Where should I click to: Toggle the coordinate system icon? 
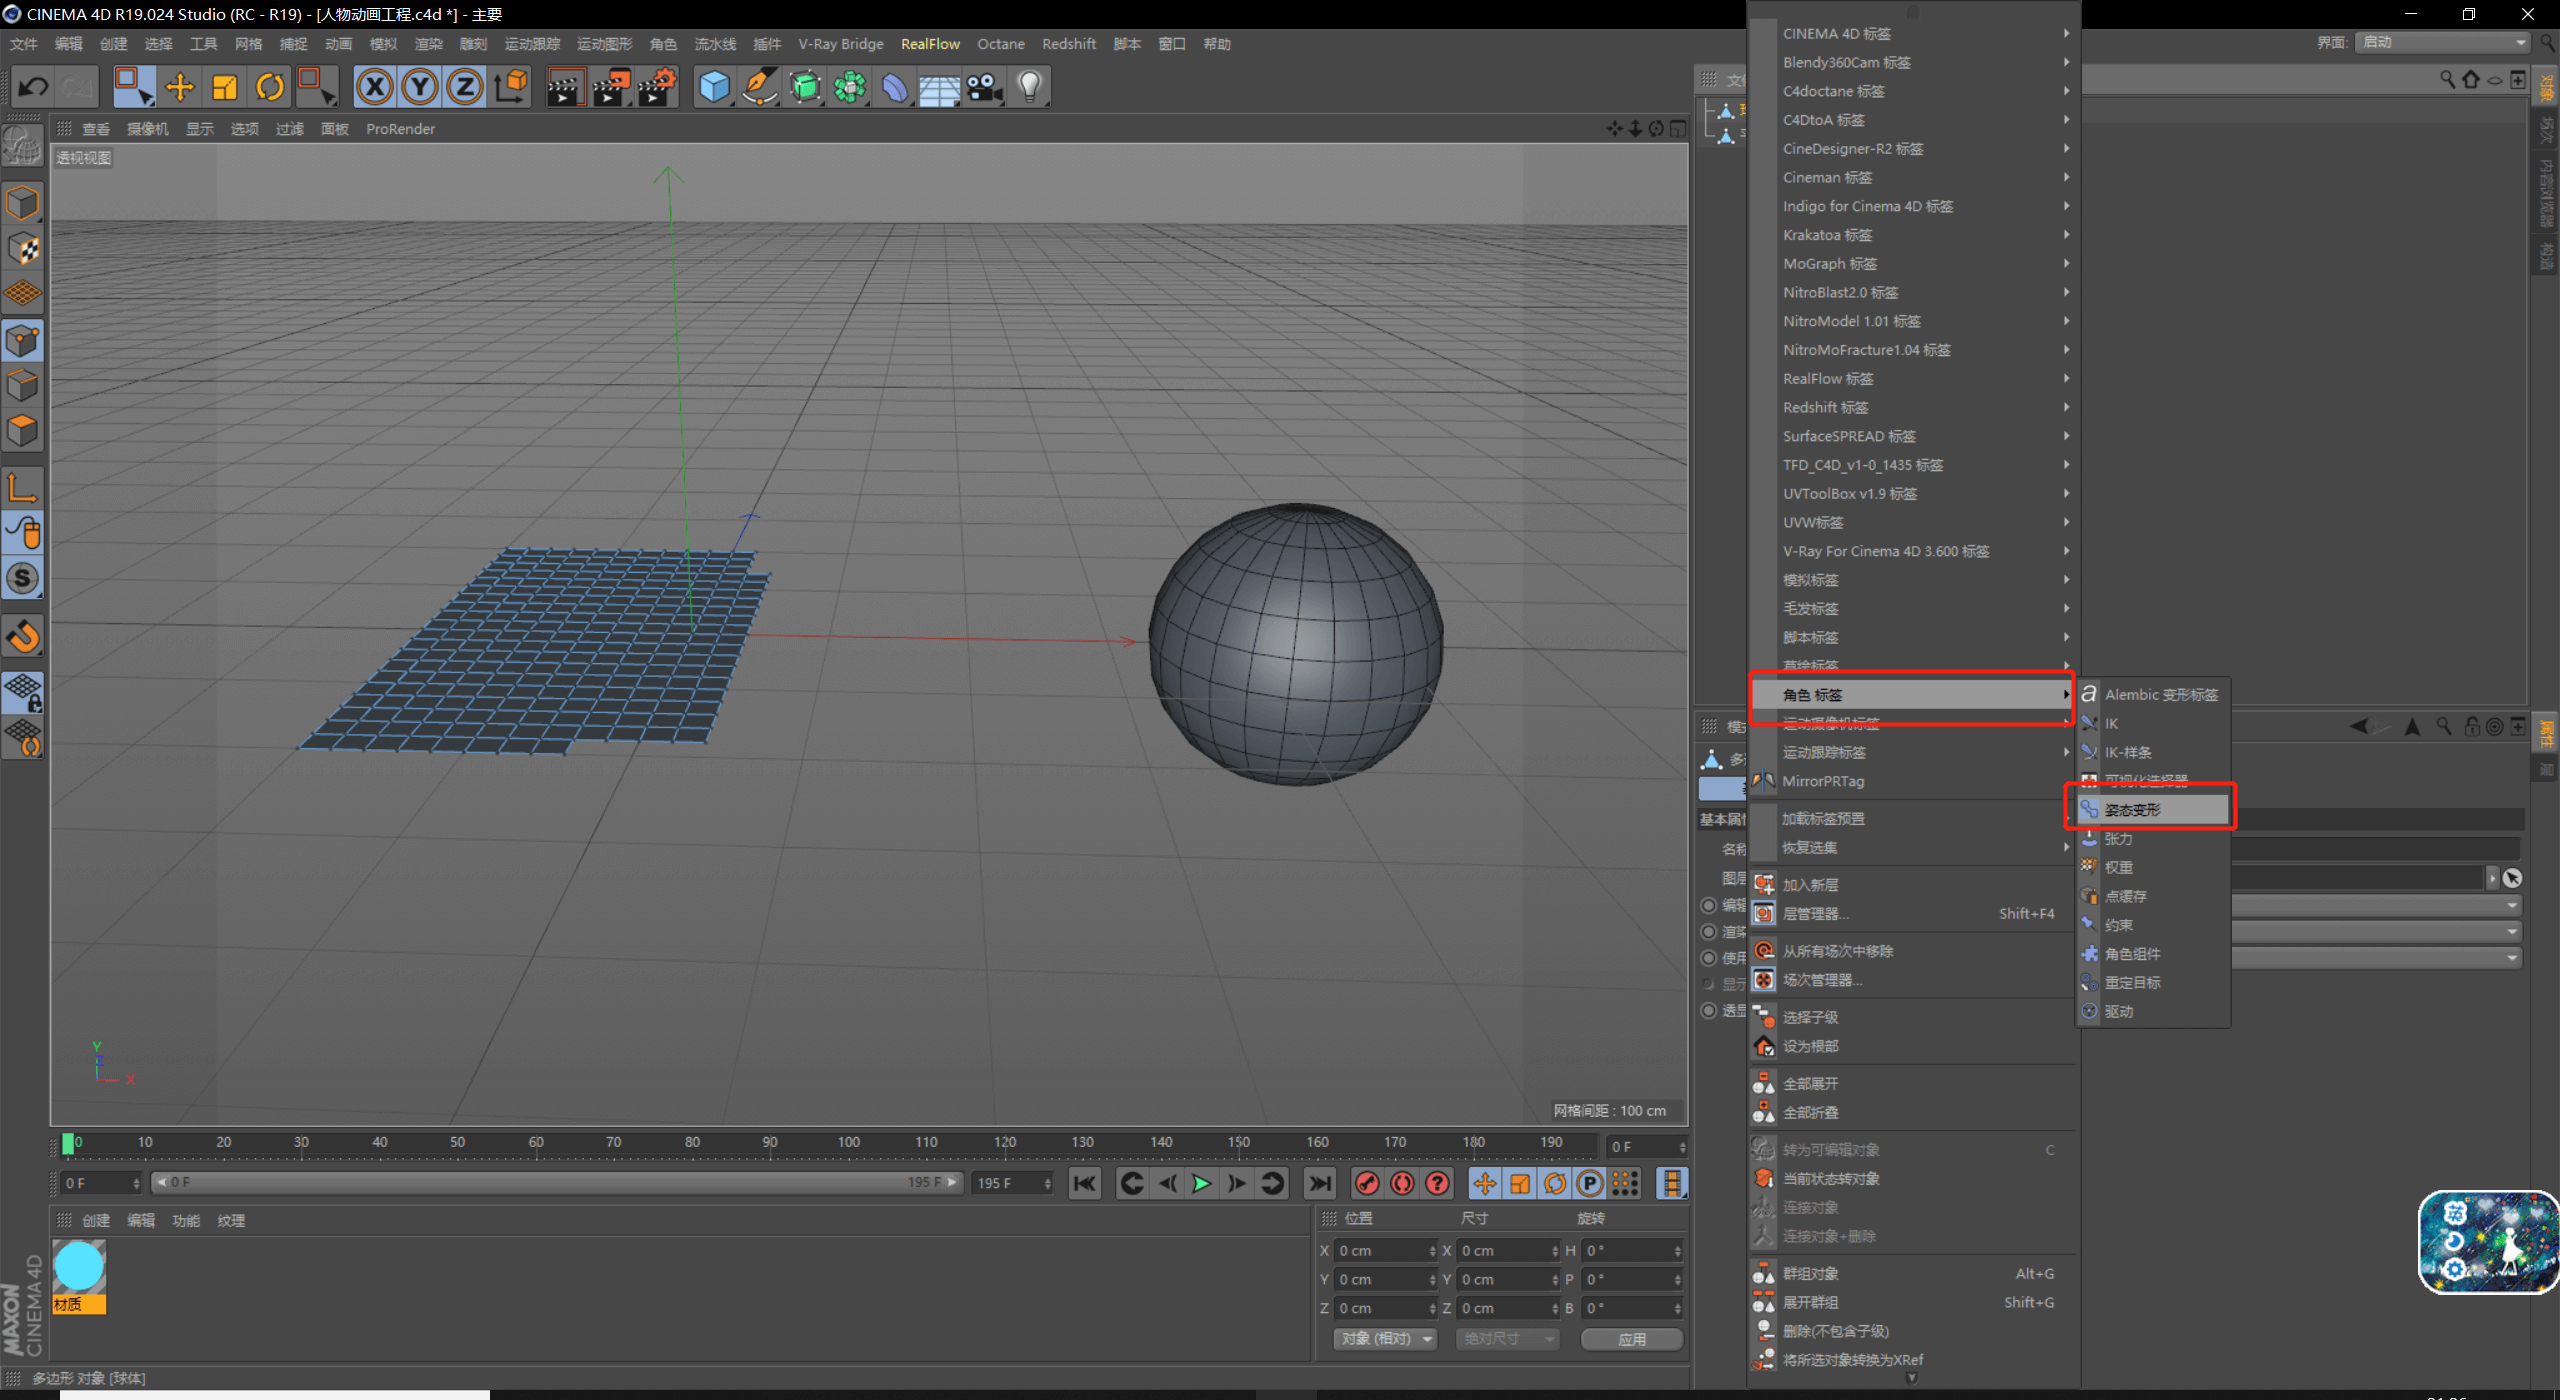(x=511, y=87)
